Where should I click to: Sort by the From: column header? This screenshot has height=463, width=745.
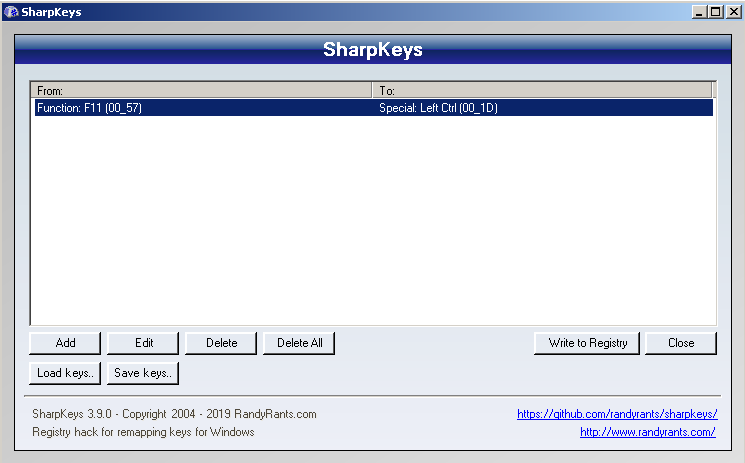(201, 90)
